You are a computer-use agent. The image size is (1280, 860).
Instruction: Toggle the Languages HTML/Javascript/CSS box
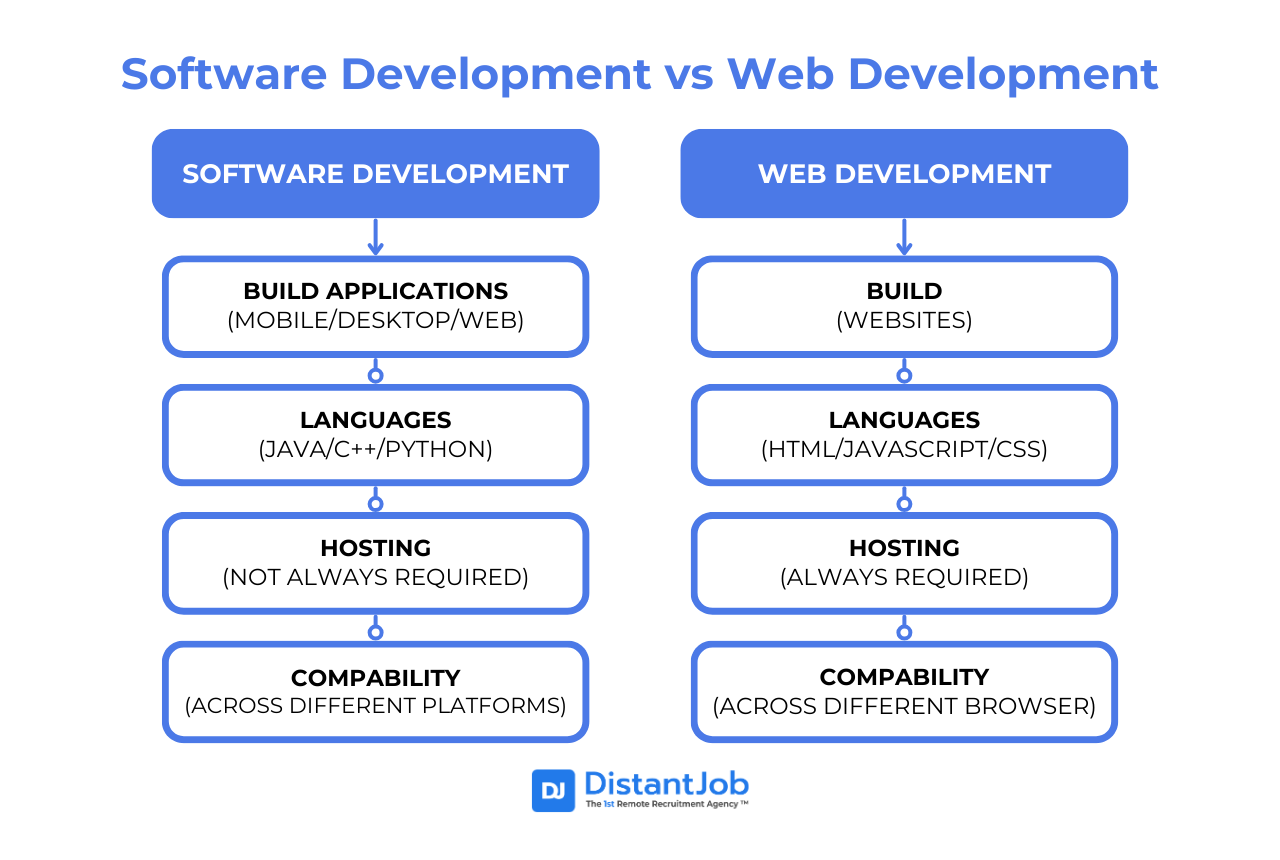pos(904,435)
